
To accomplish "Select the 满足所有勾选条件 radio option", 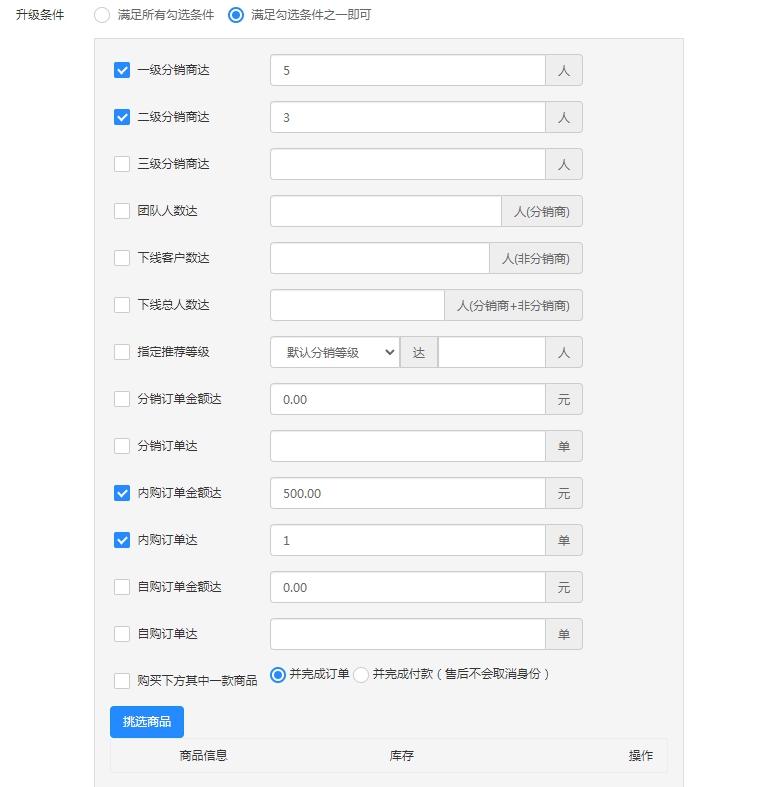I will point(102,15).
